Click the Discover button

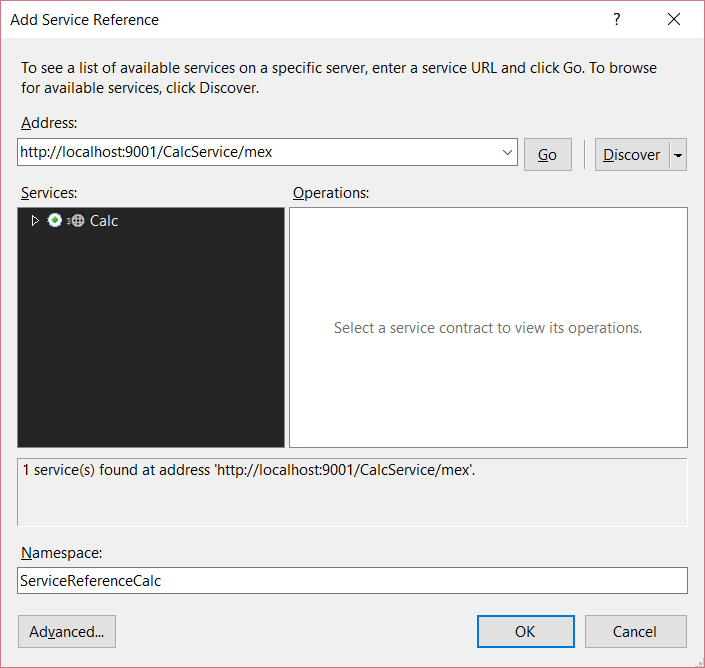point(632,155)
